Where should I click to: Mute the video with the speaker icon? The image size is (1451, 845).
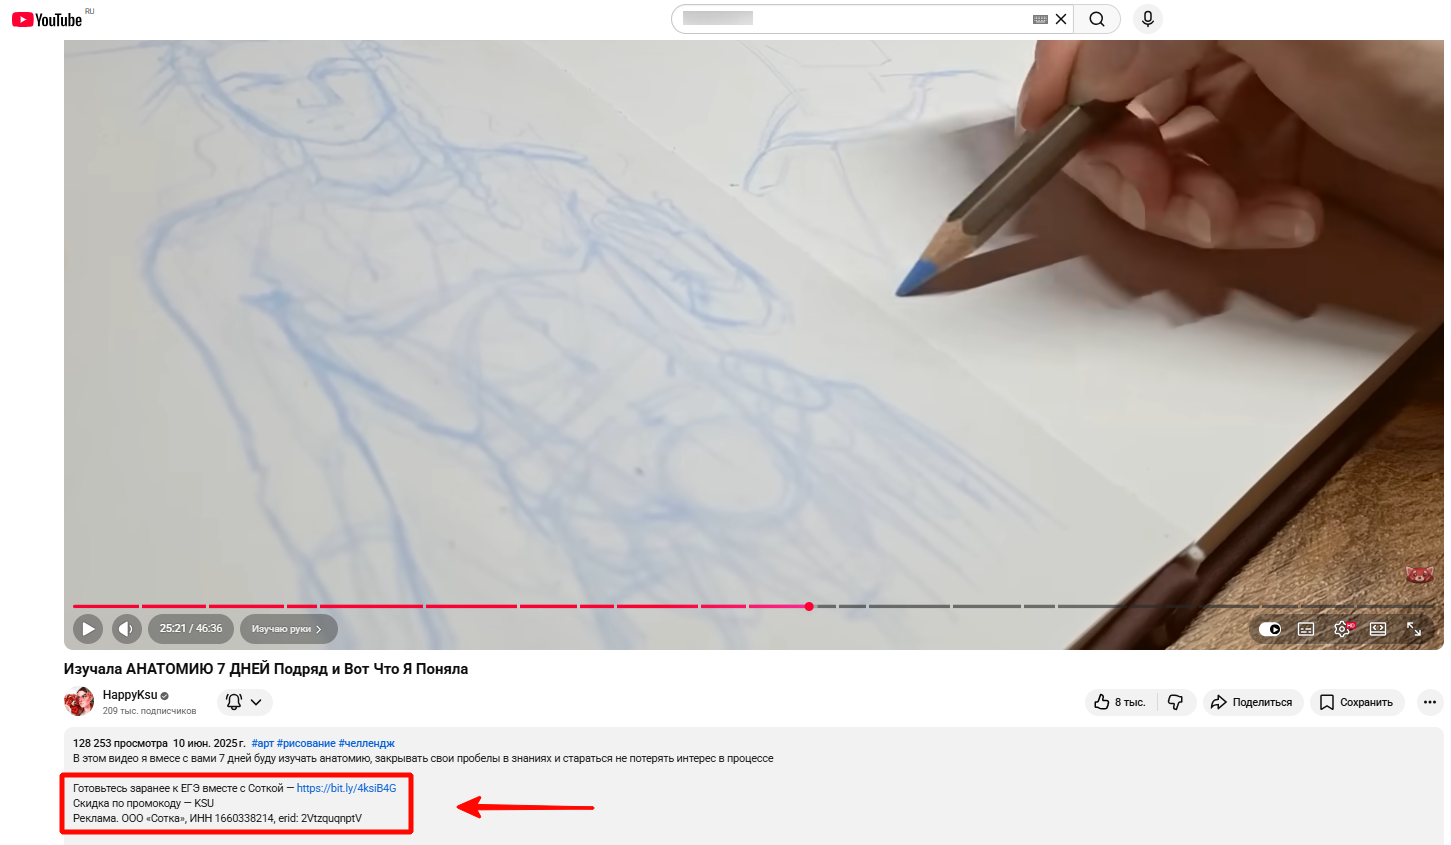126,629
